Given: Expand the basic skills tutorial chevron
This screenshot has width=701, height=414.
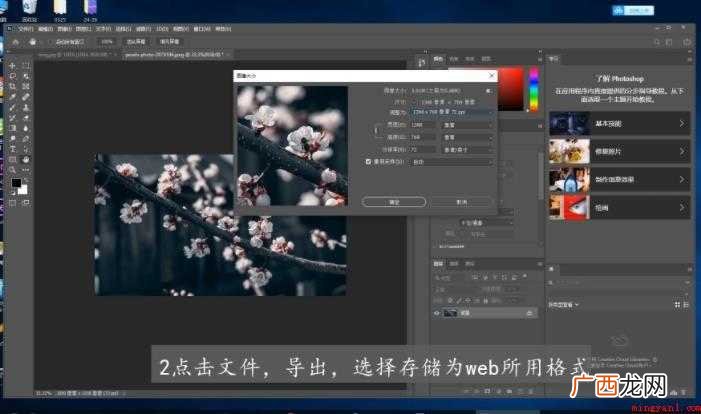Looking at the screenshot, I should [682, 123].
